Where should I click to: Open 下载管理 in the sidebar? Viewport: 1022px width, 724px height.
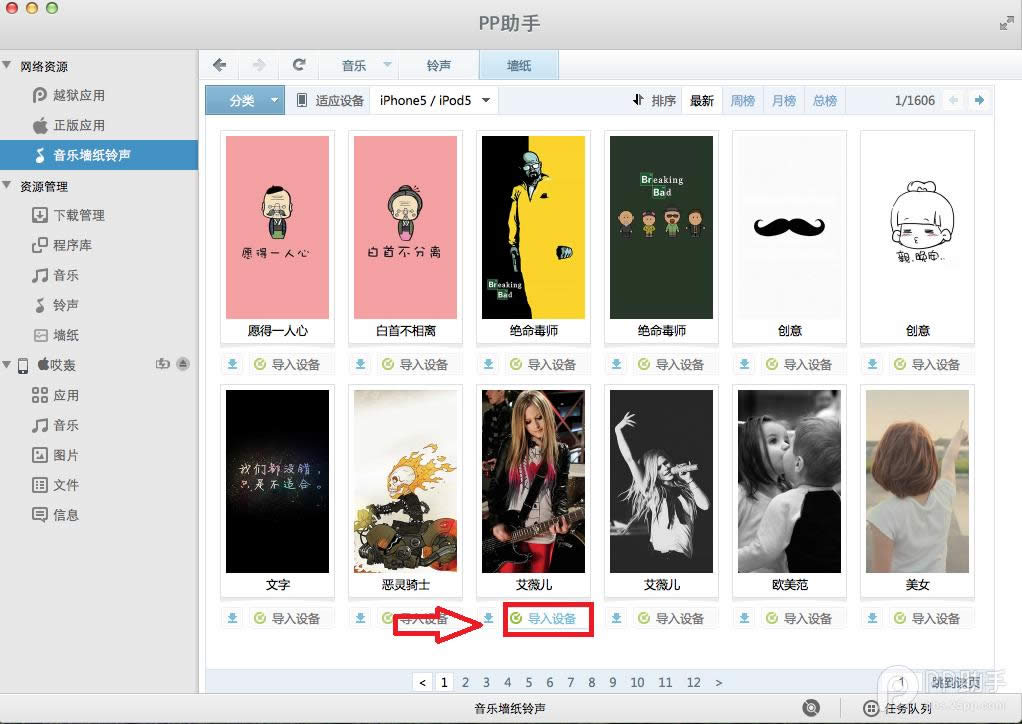click(x=78, y=215)
